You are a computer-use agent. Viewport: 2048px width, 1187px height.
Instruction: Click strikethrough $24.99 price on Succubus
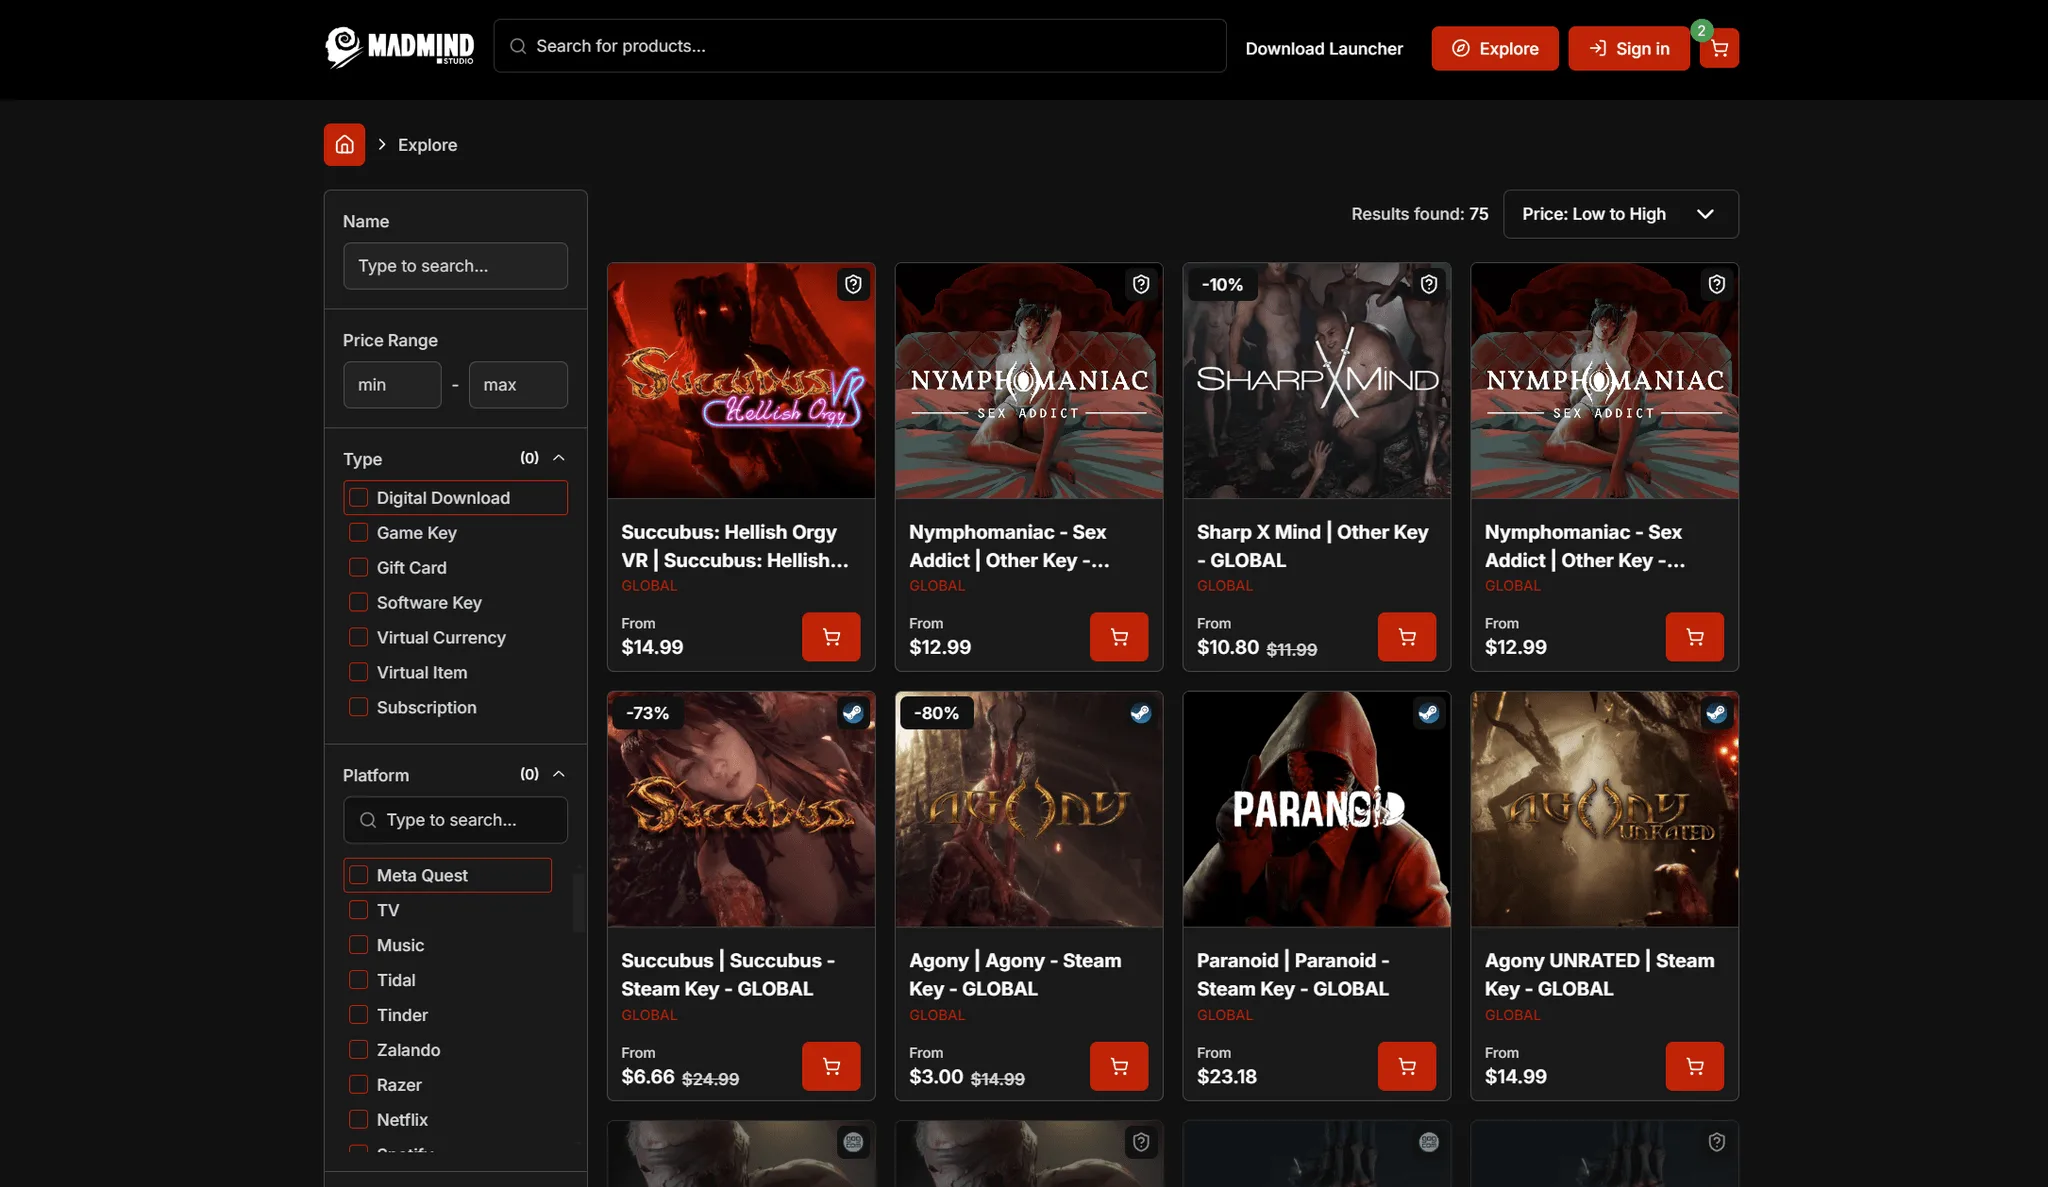click(710, 1079)
